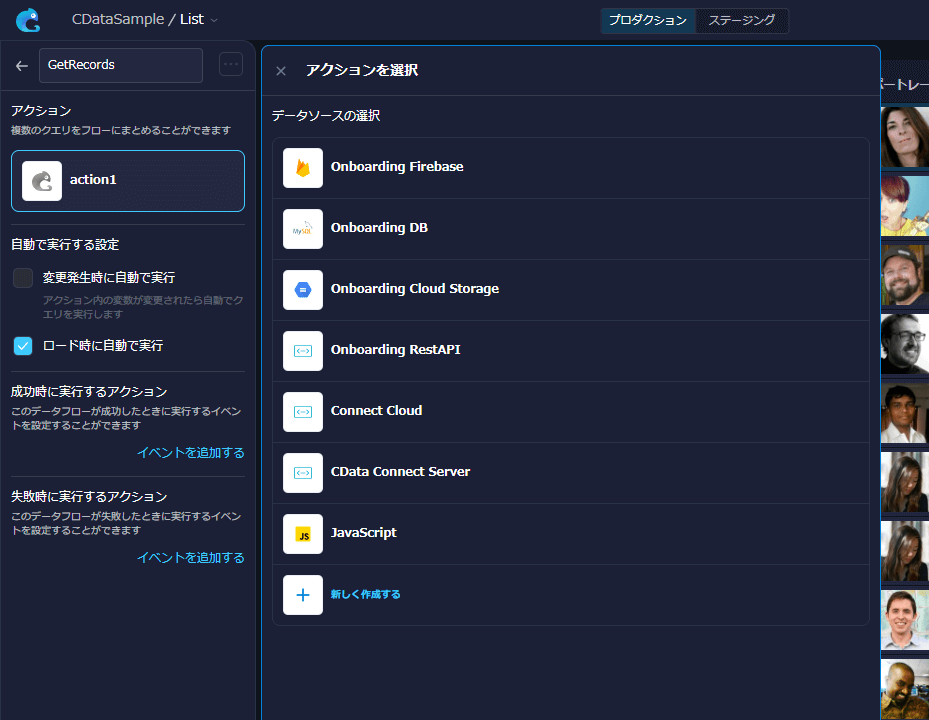Click the Cloud Storage hexagon icon
Screen dimensions: 929x720
(303, 290)
